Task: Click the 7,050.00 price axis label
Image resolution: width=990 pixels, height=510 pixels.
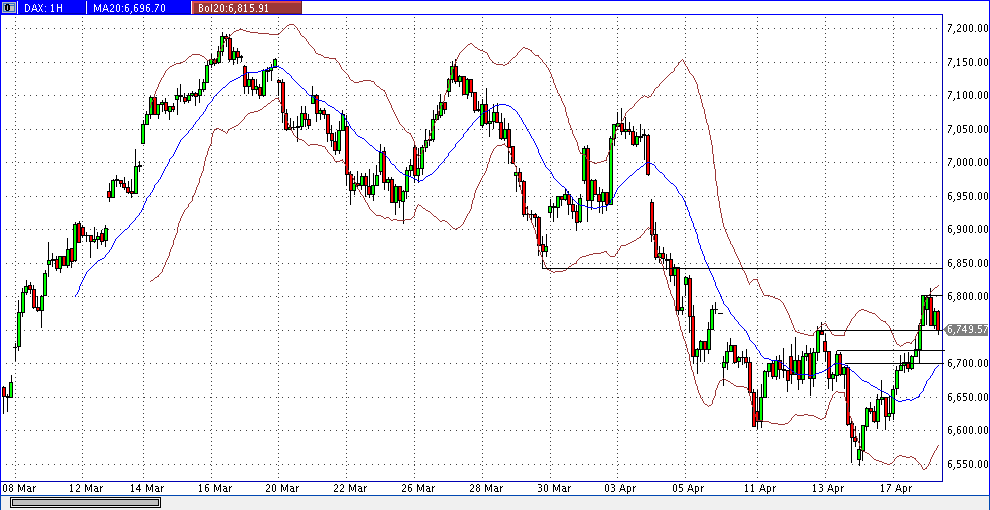Action: click(967, 129)
